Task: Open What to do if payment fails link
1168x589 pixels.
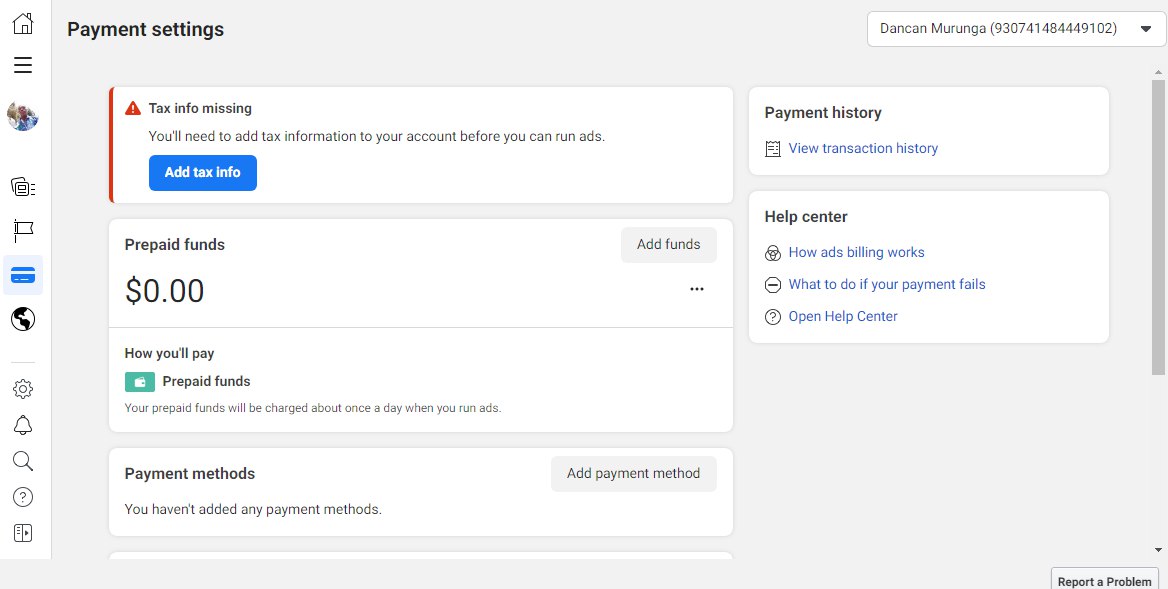Action: [x=886, y=285]
